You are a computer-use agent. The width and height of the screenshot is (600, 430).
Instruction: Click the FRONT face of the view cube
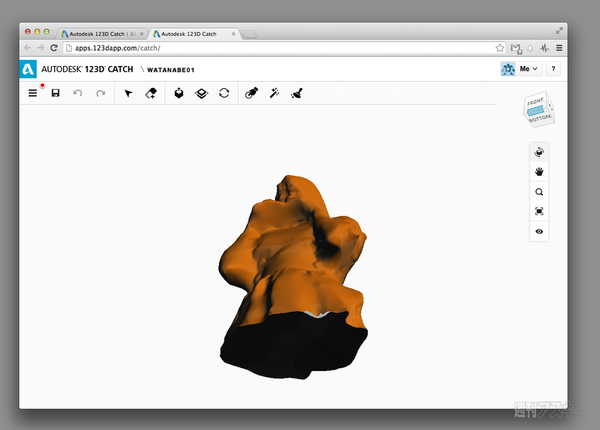tap(535, 101)
